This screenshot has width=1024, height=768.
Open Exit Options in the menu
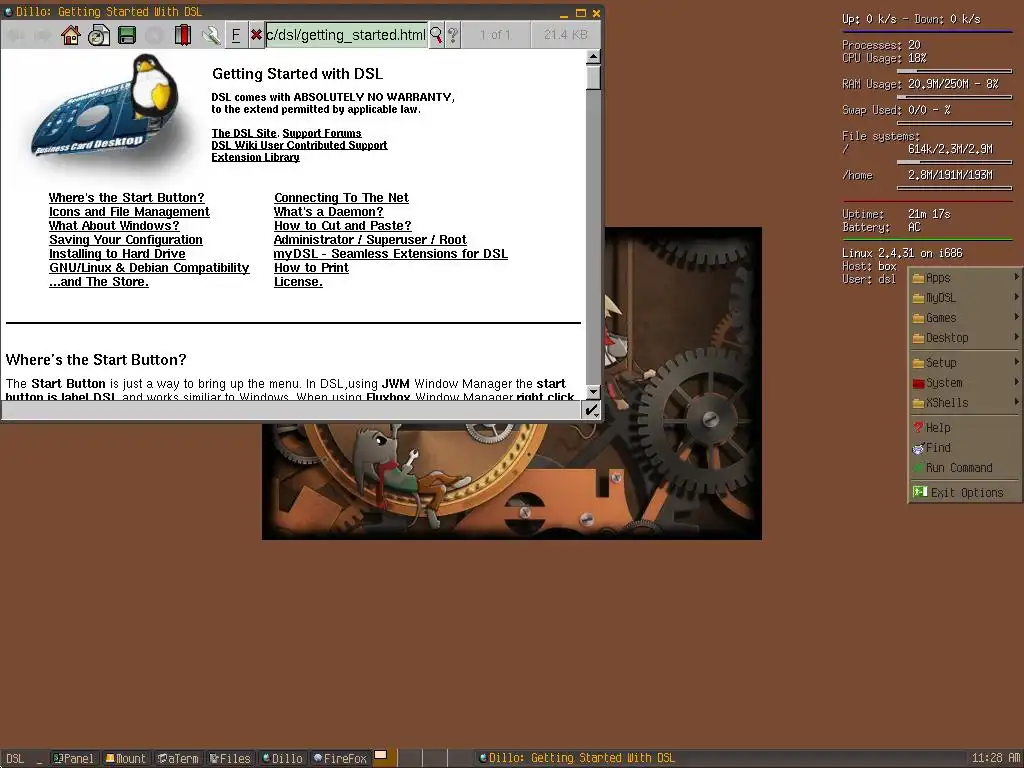tap(965, 492)
